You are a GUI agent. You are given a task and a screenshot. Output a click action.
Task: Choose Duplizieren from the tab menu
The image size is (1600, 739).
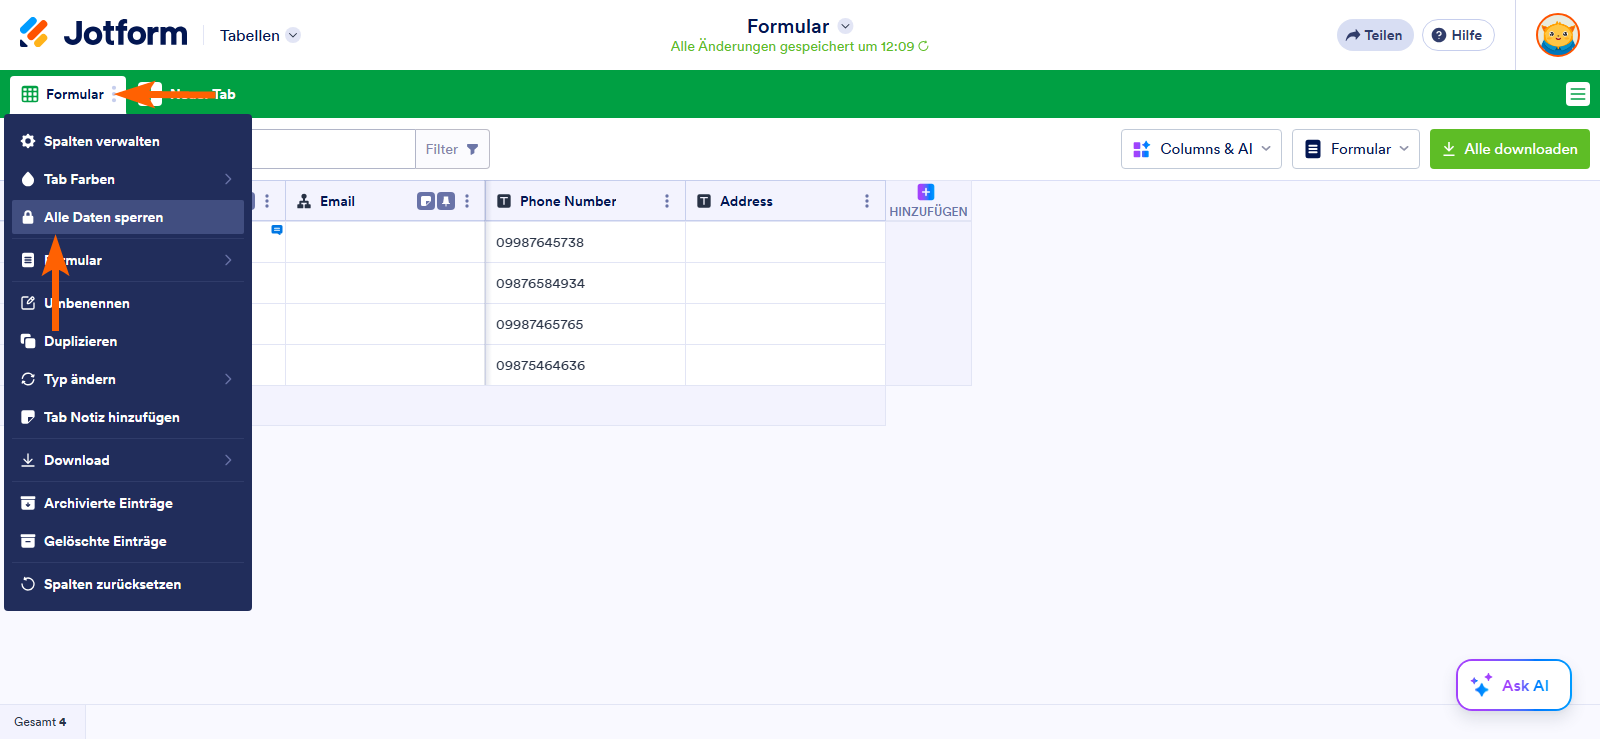128,341
